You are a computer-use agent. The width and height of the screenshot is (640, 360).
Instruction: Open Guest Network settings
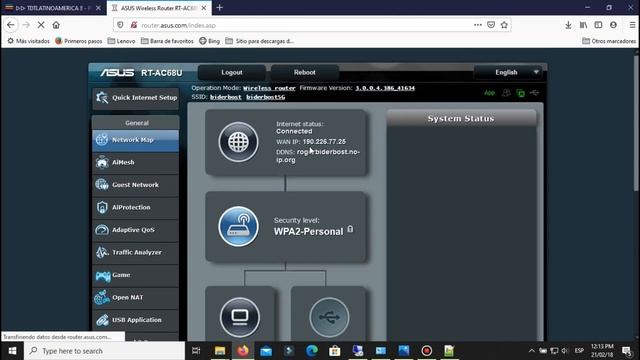[x=136, y=185]
